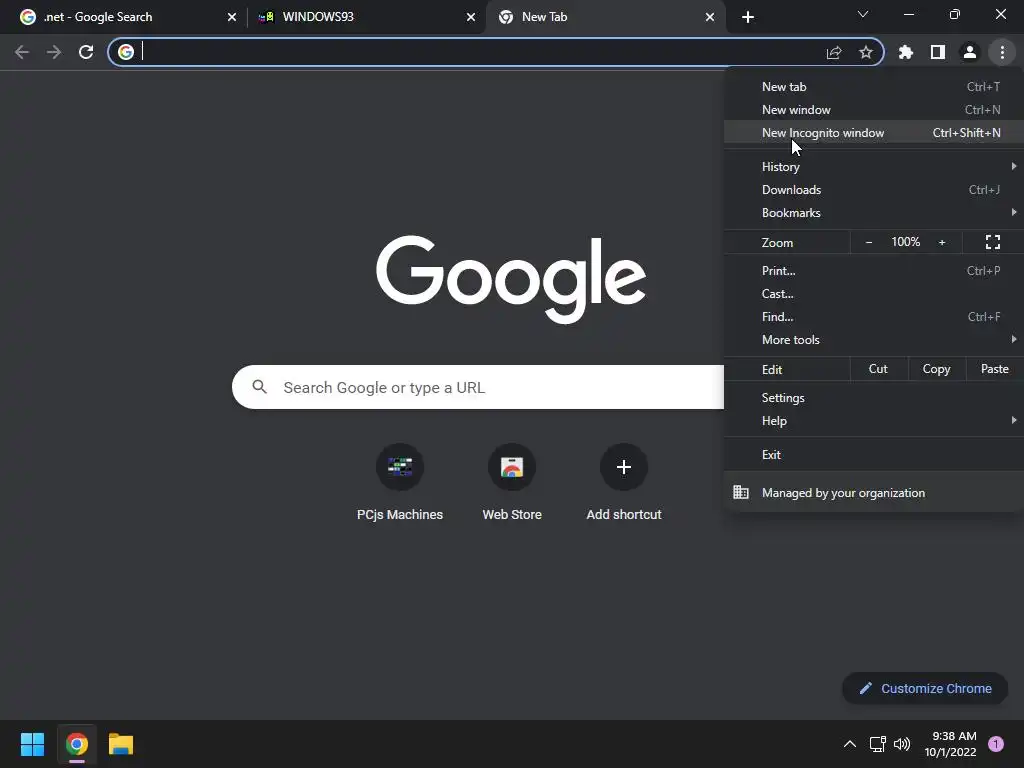1024x768 pixels.
Task: Click the Customize Chrome button
Action: [925, 688]
